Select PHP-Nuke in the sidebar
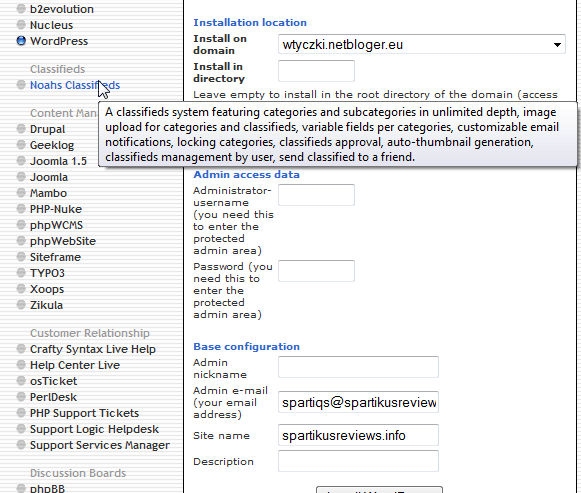 [56, 209]
